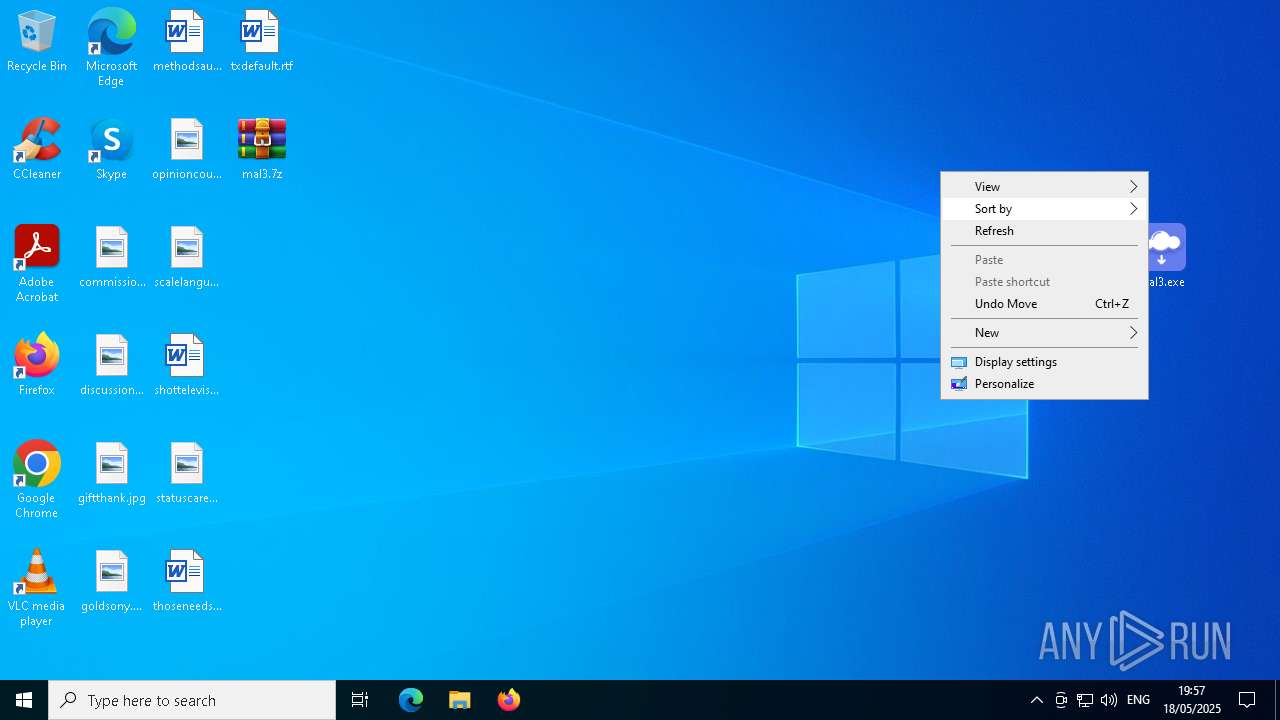The width and height of the screenshot is (1280, 720).
Task: Select the scalelangu... image file icon
Action: (186, 256)
